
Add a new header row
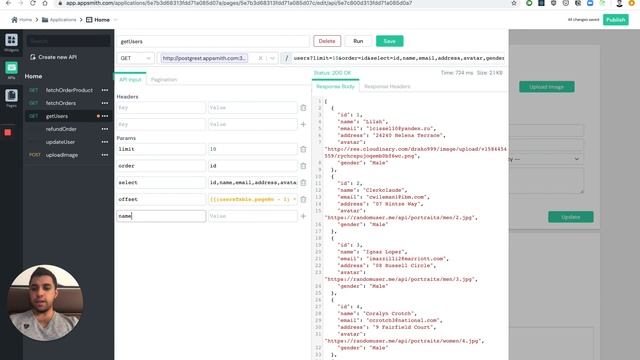(303, 124)
